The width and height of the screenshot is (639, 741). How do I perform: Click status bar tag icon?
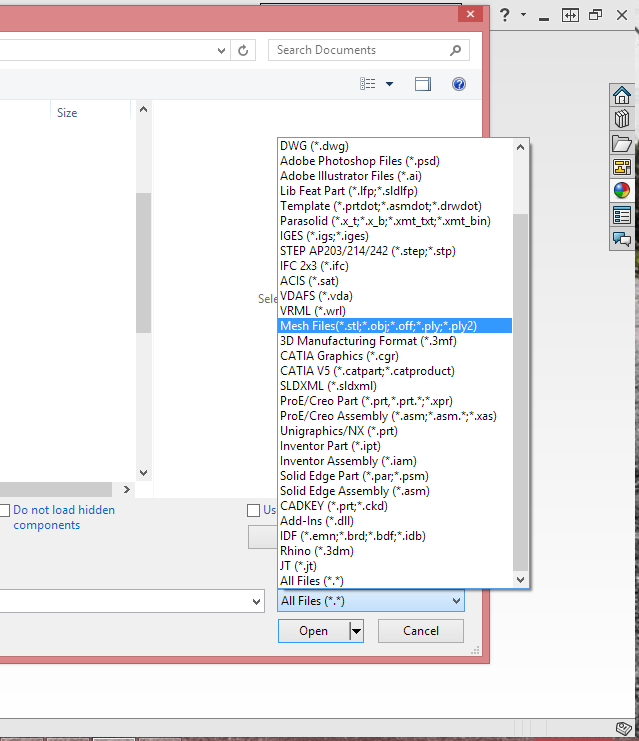click(x=623, y=728)
